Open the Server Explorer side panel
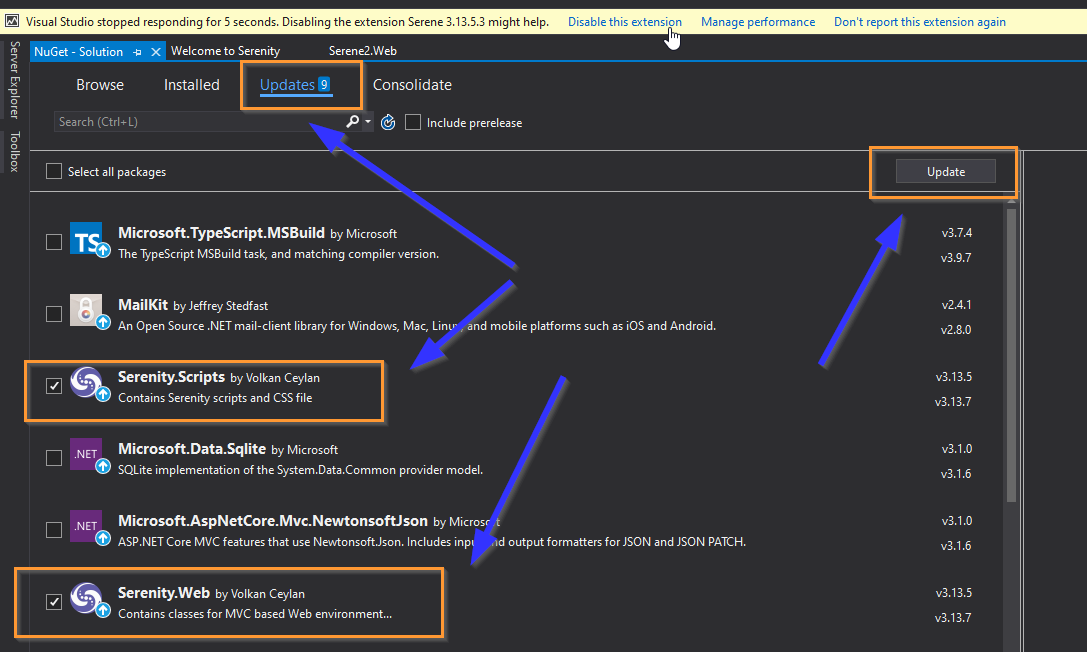Image resolution: width=1087 pixels, height=652 pixels. coord(15,80)
